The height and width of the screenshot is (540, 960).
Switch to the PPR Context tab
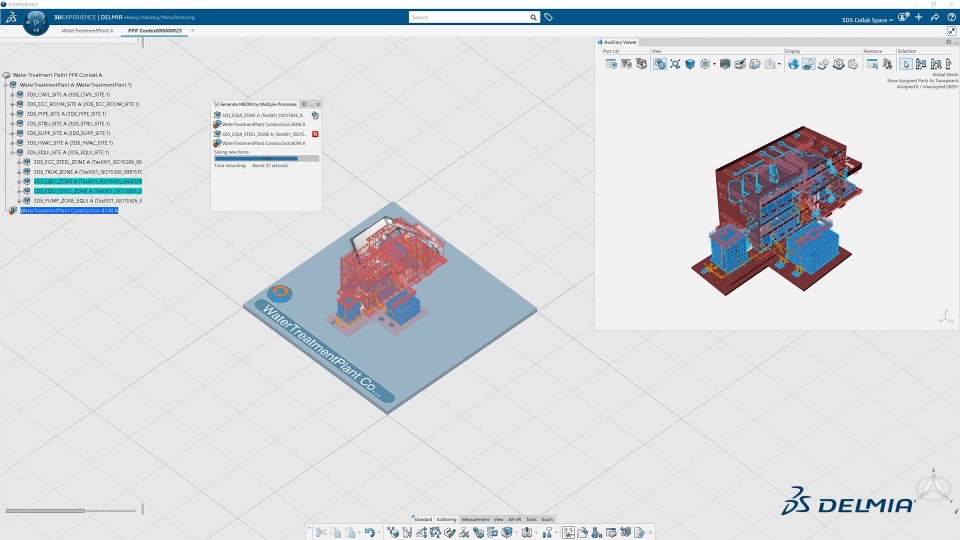[x=154, y=30]
